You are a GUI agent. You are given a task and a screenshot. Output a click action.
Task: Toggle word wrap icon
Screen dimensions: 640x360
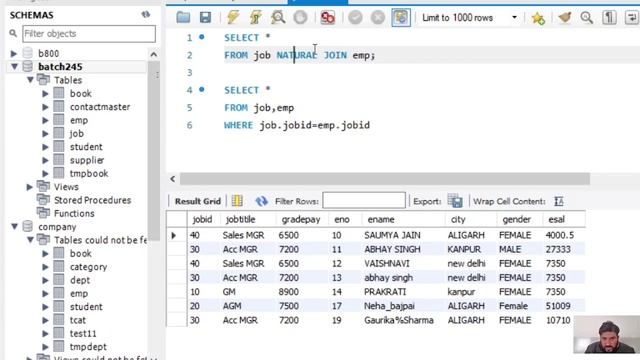(631, 18)
